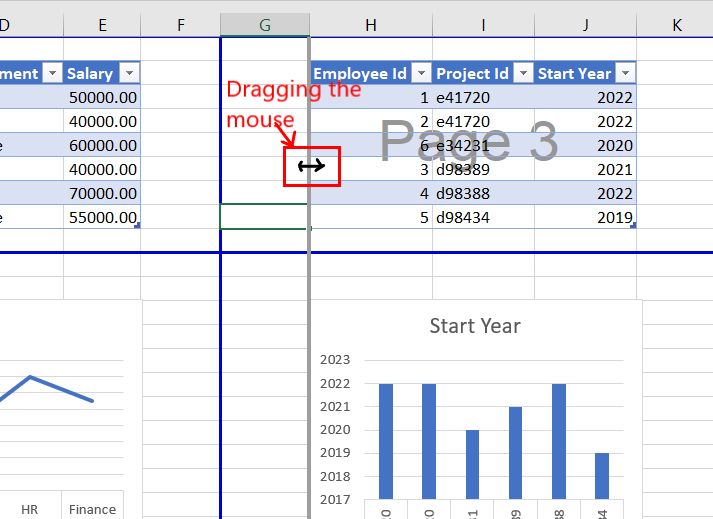Open the Start Year filter dropdown
The height and width of the screenshot is (519, 713).
(x=625, y=73)
